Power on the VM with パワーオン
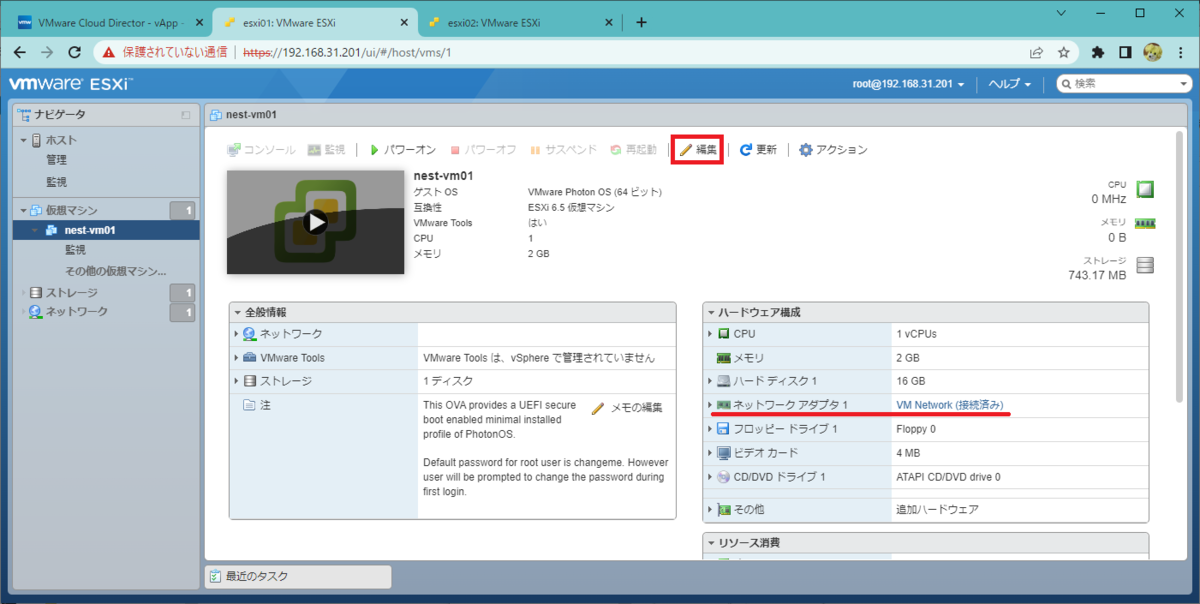 pyautogui.click(x=402, y=150)
